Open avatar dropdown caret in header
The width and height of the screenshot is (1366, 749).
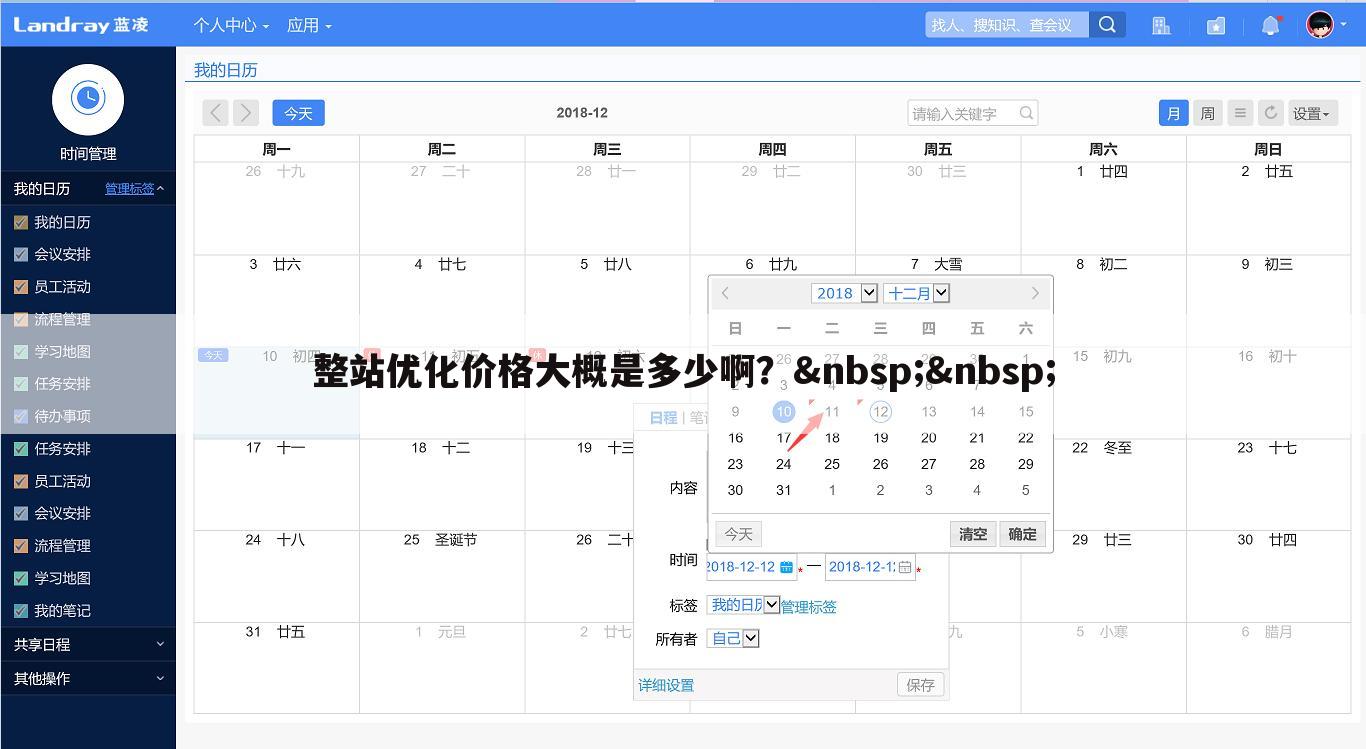[1343, 25]
